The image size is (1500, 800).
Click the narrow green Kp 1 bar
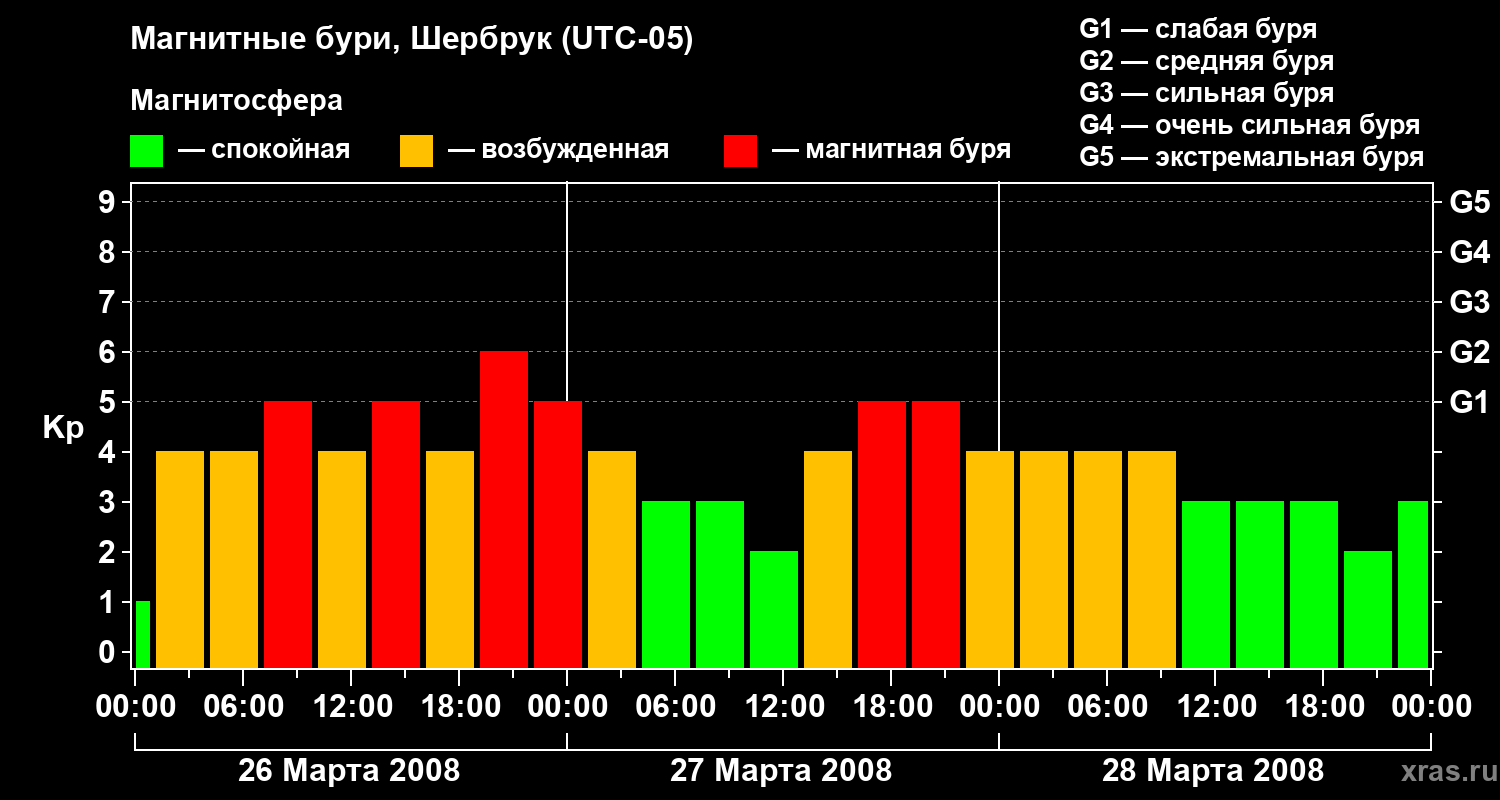142,635
